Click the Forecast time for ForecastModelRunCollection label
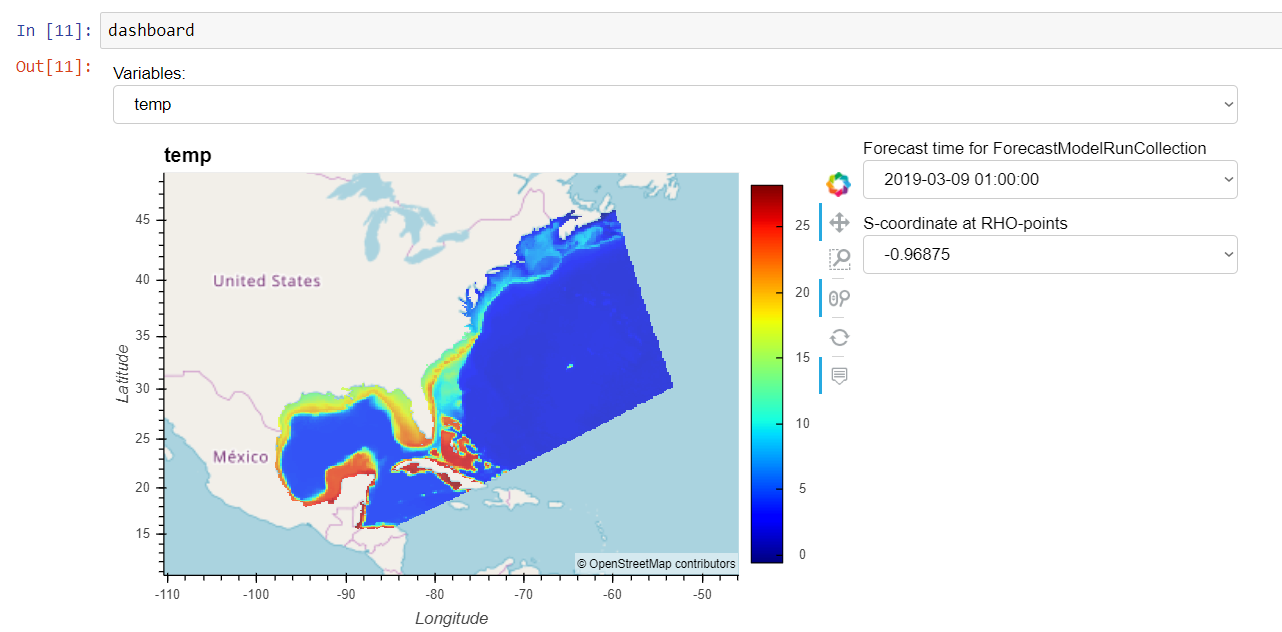The image size is (1282, 632). 1035,148
